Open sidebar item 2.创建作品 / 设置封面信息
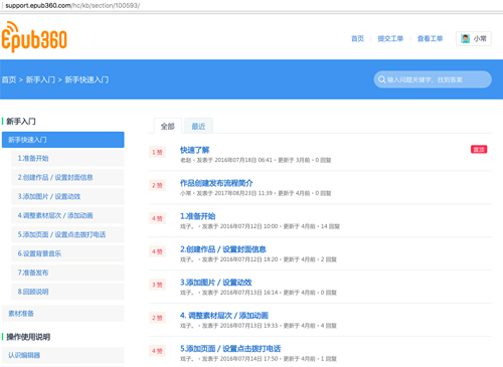Viewport: 503px width, 367px height. tap(68, 177)
